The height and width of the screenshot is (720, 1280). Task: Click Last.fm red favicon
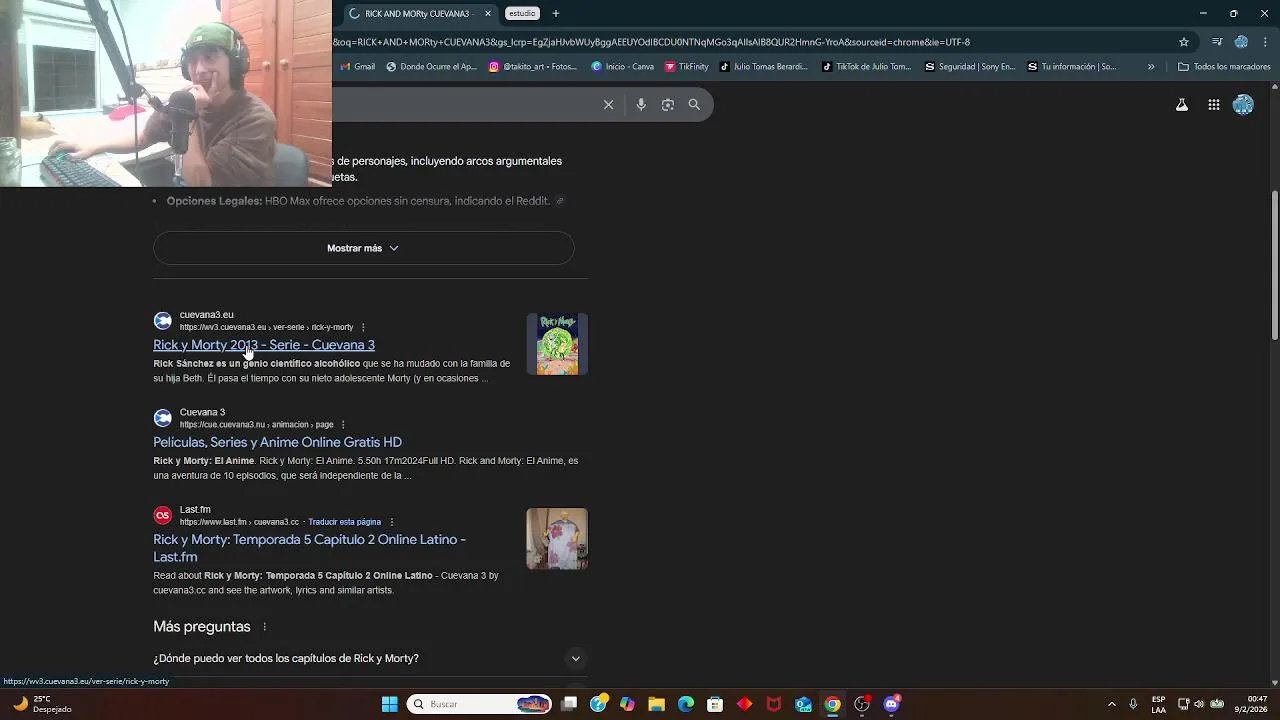click(162, 515)
